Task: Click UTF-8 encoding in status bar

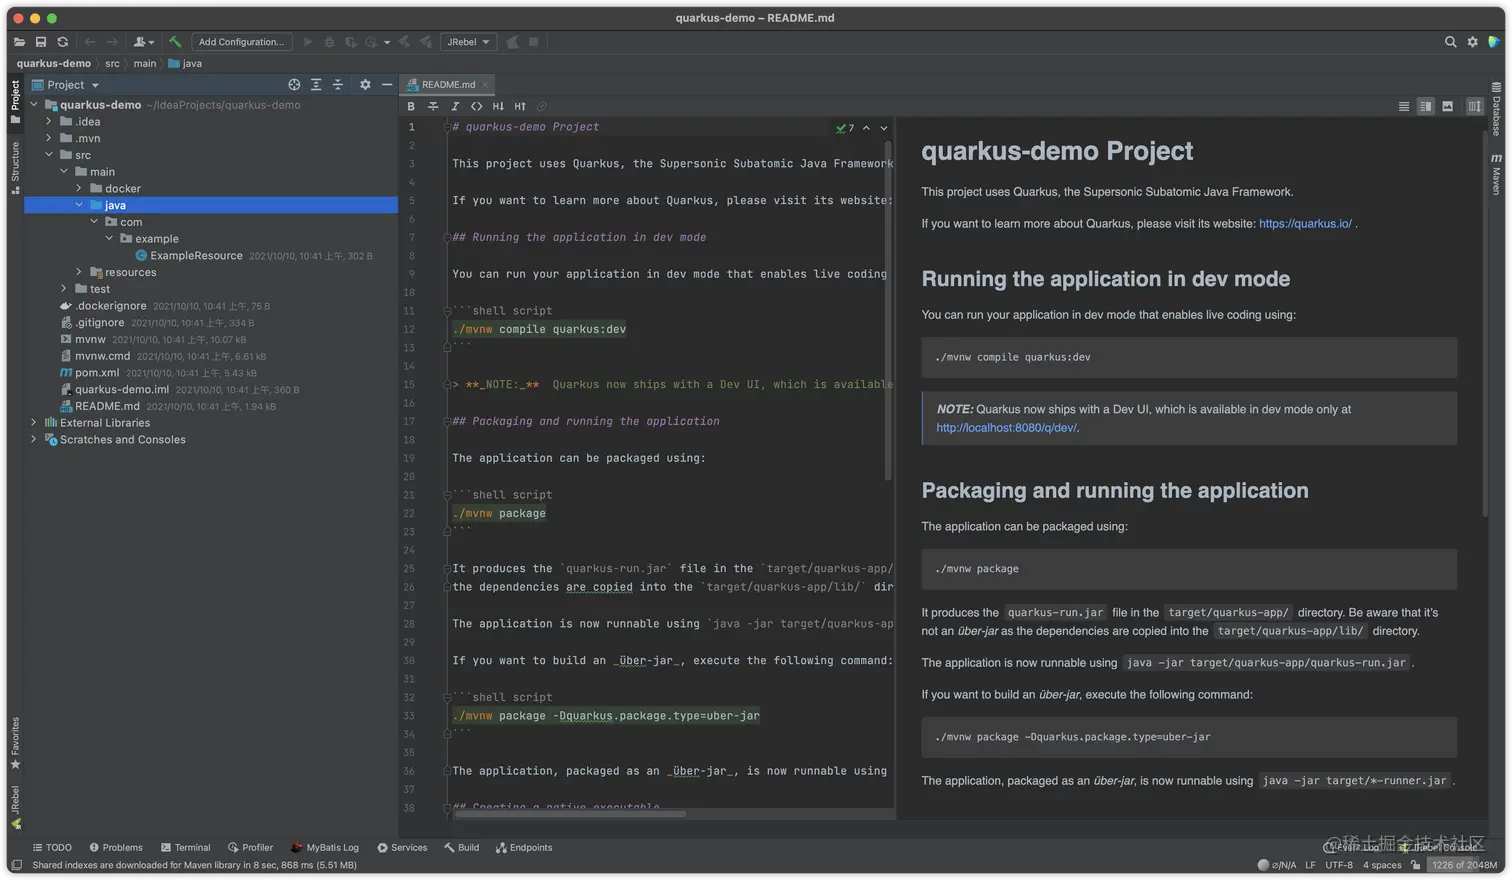Action: (x=1339, y=865)
